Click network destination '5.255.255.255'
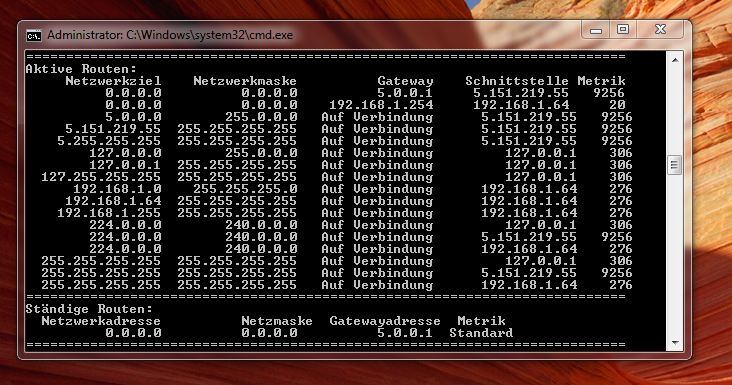The image size is (732, 385). [x=109, y=141]
